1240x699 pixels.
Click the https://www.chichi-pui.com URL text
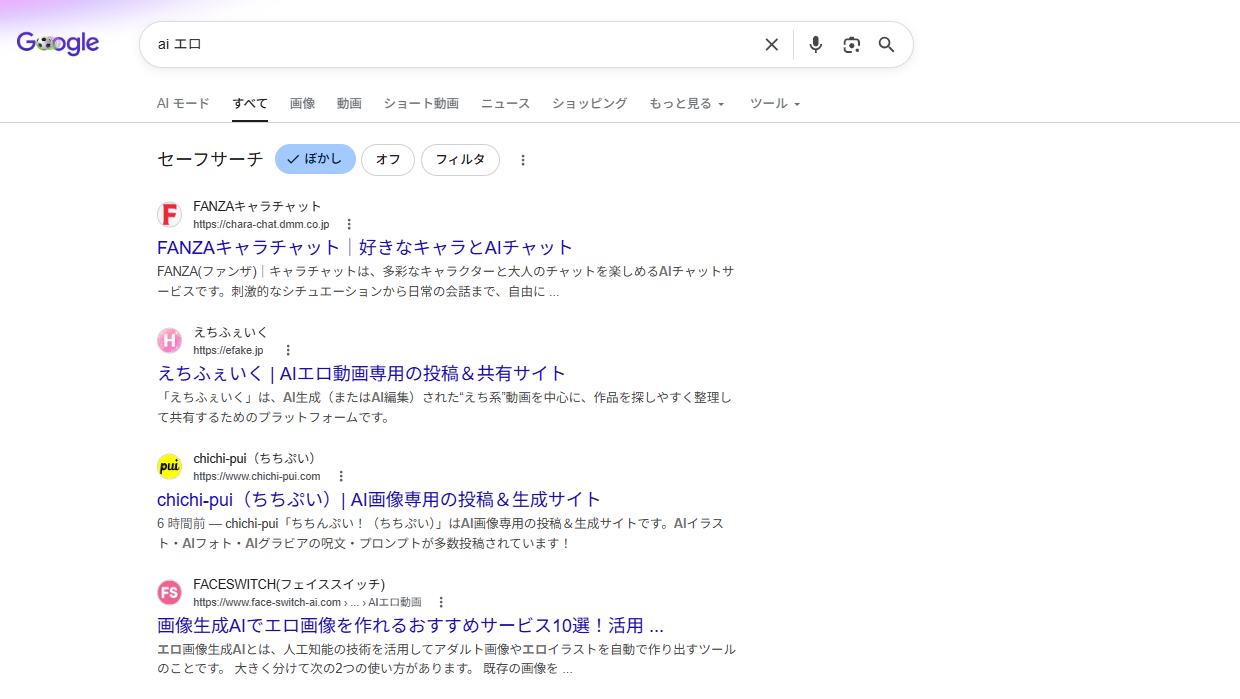click(257, 477)
